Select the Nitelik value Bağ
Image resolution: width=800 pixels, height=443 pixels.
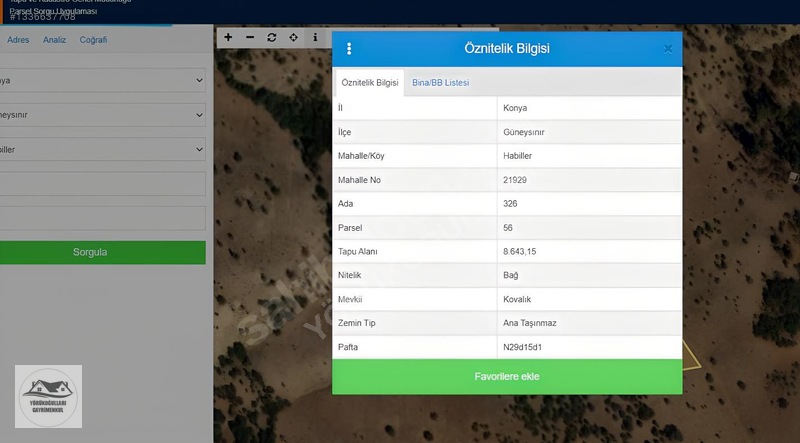click(590, 275)
